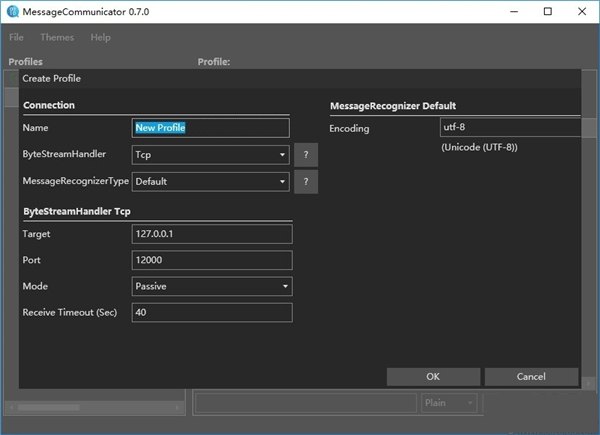Click help button next to ByteStreamHandler
This screenshot has height=435, width=600.
[x=305, y=155]
